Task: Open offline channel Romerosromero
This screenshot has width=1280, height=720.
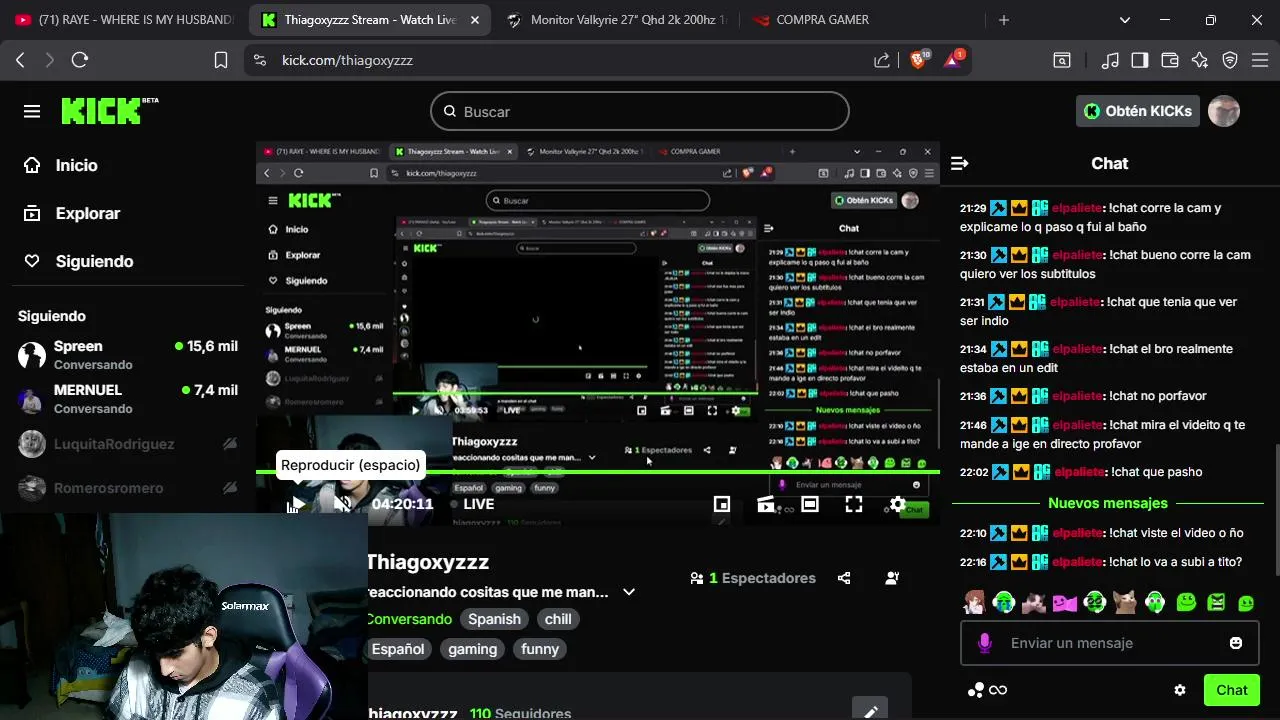Action: click(x=128, y=487)
